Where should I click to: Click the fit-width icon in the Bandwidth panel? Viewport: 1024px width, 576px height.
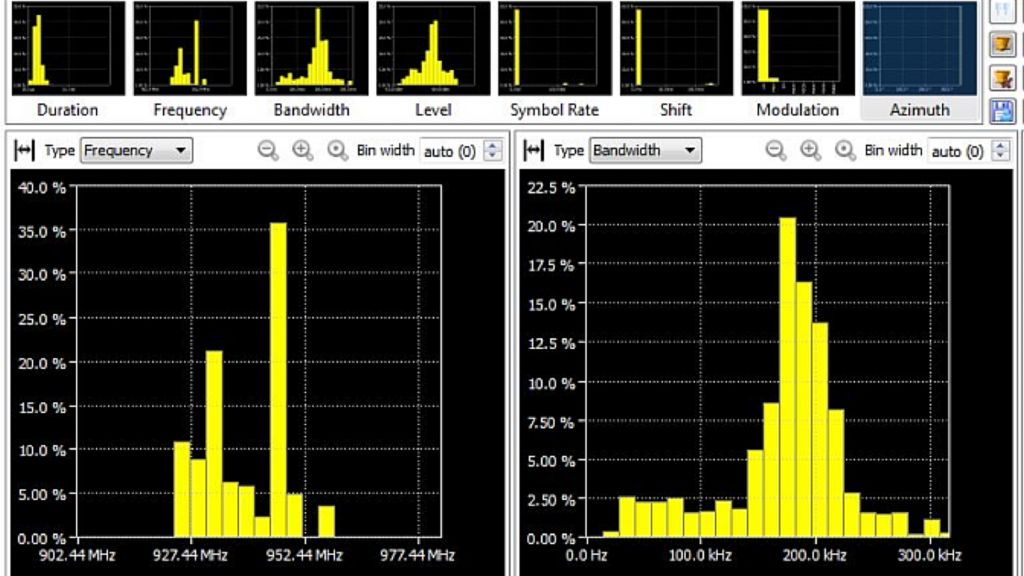pyautogui.click(x=534, y=151)
